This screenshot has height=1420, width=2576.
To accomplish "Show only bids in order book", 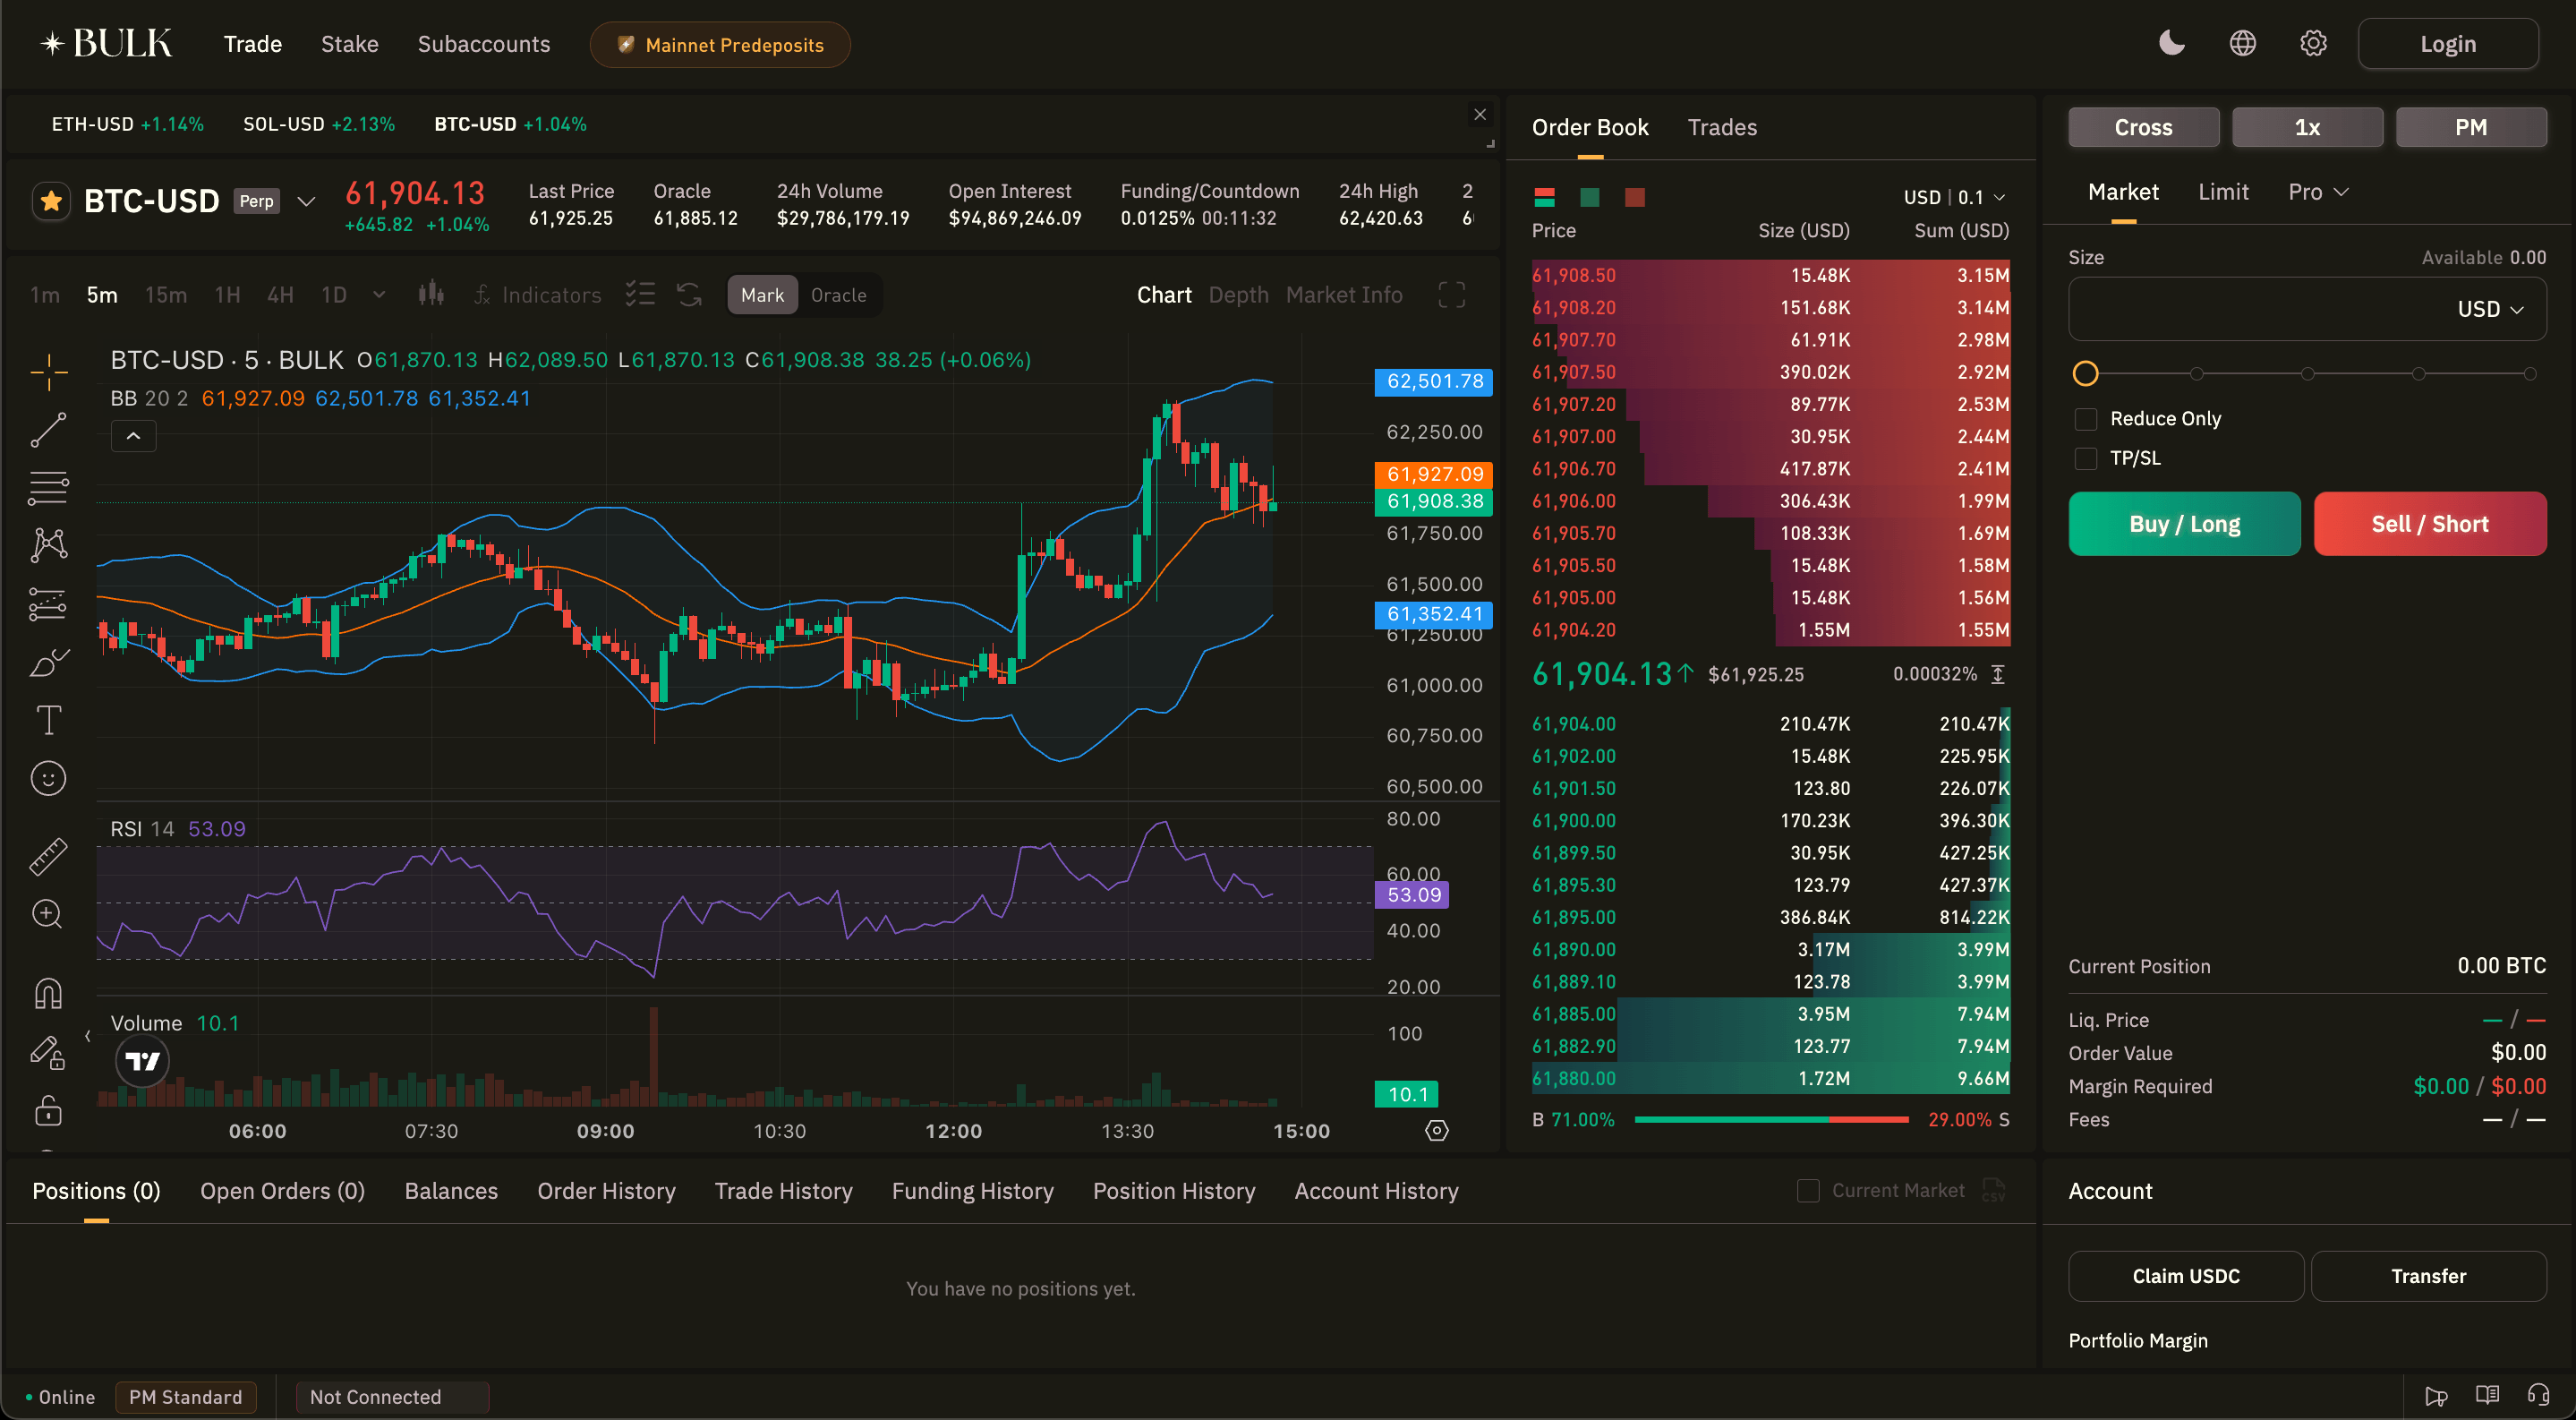I will 1589,197.
